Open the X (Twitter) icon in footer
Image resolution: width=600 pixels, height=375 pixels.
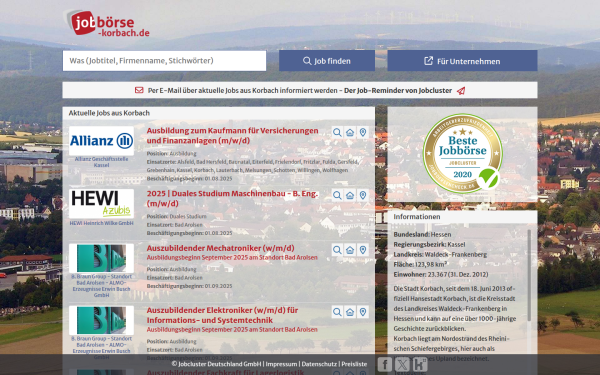[402, 364]
